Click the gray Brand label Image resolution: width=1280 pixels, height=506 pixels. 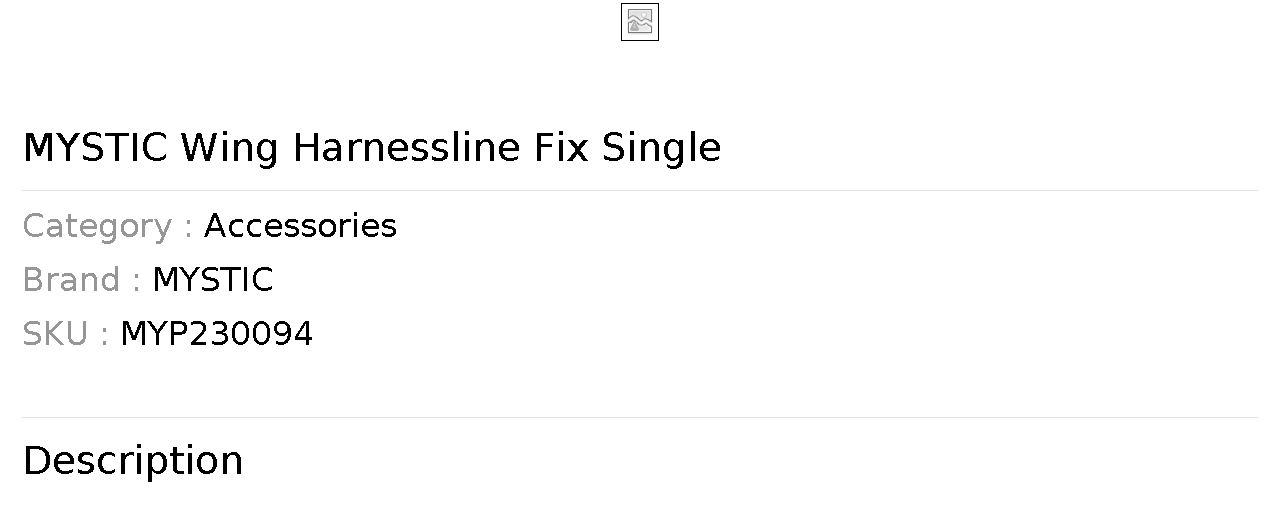coord(70,280)
